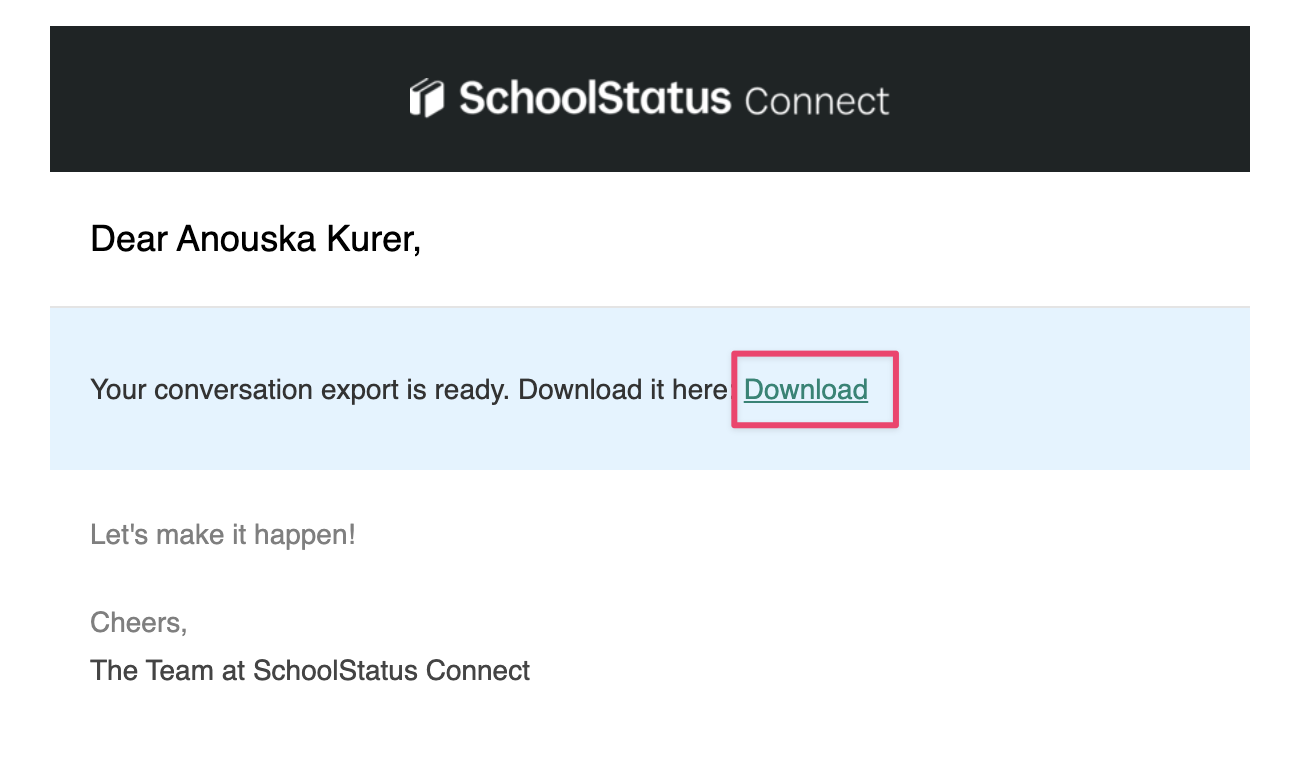Click the Let's make it happen line
The image size is (1306, 776).
[223, 535]
